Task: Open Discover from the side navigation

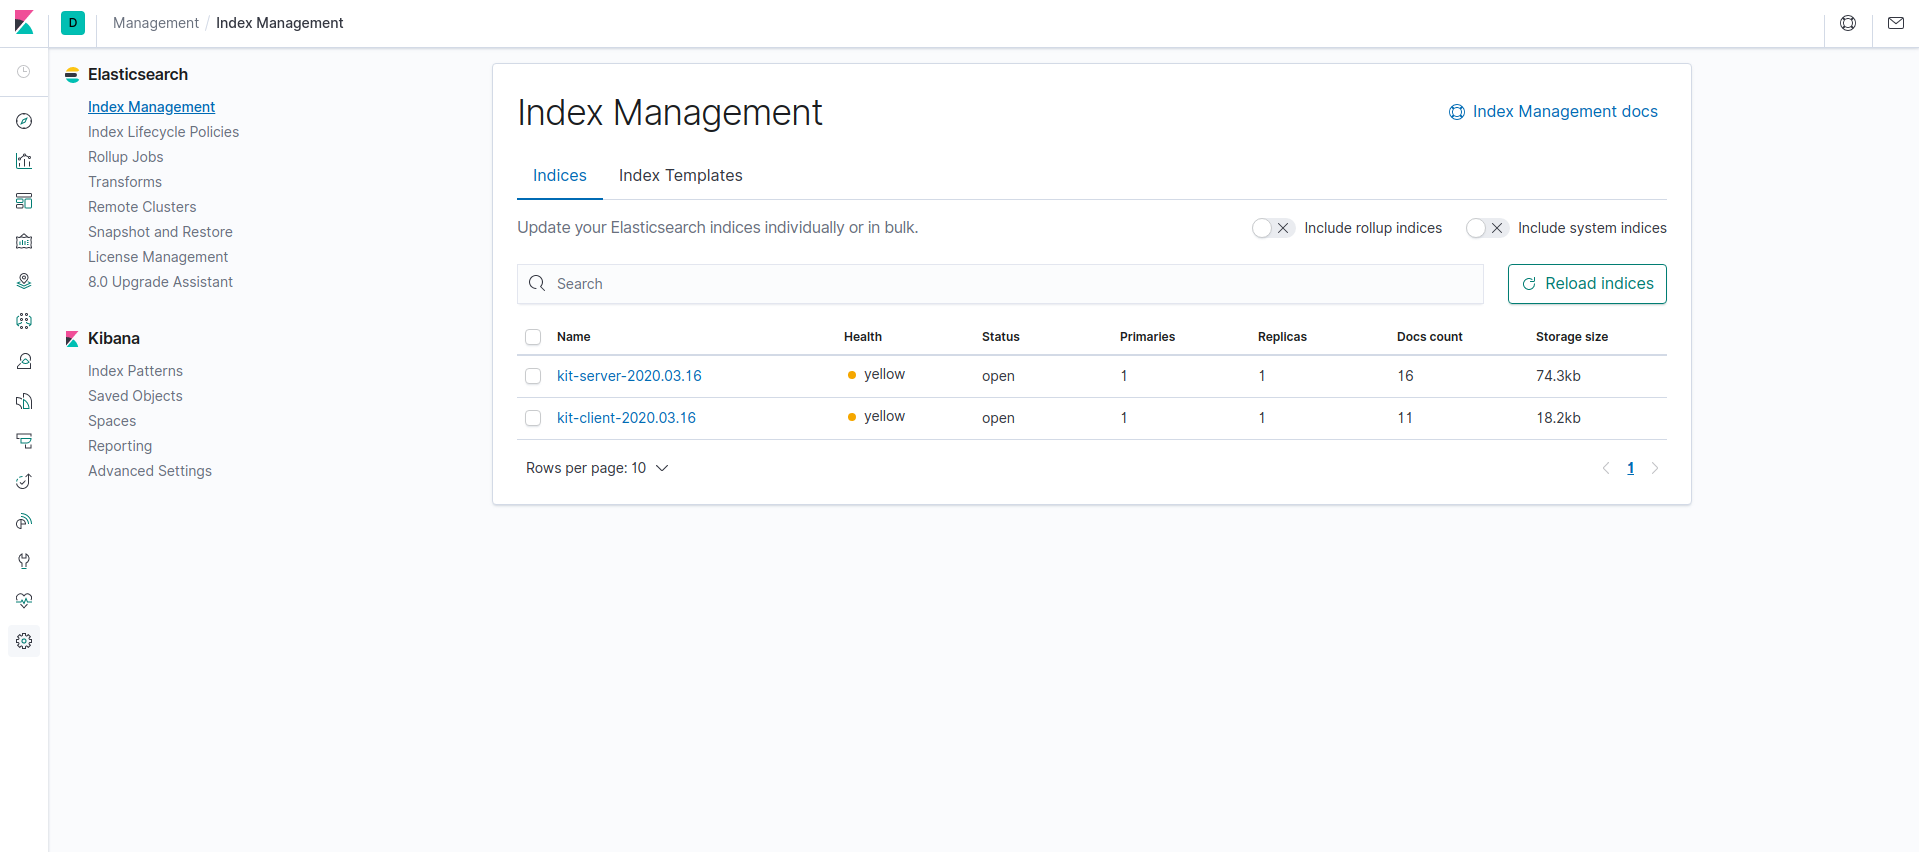Action: coord(24,121)
